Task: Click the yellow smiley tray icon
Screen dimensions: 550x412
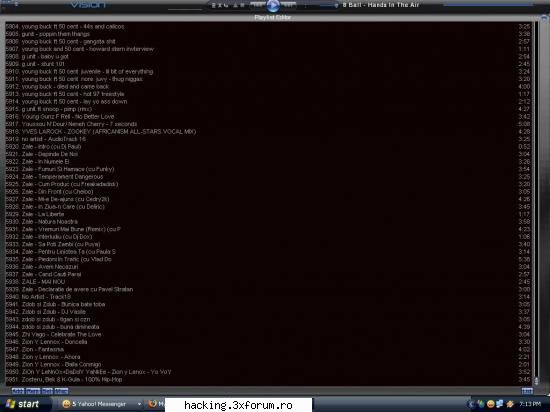Action: tap(490, 404)
